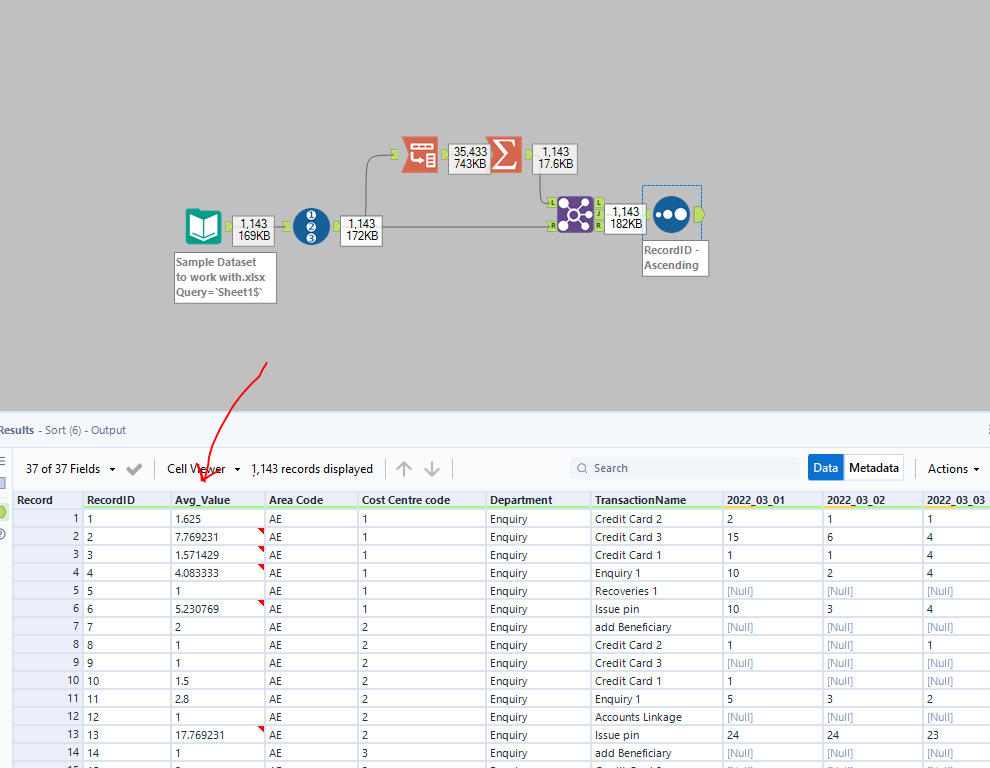Open the orange Transpose tool
The height and width of the screenshot is (768, 990).
(x=419, y=155)
